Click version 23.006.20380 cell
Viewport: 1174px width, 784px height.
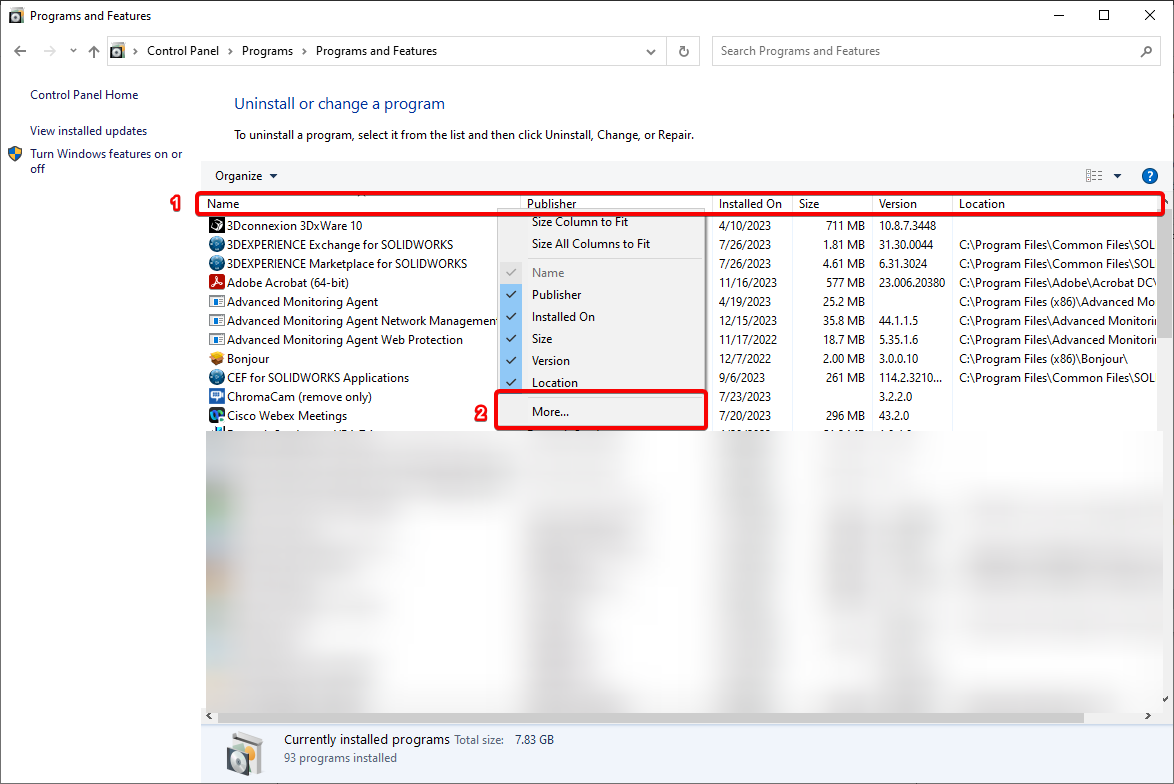pos(911,283)
